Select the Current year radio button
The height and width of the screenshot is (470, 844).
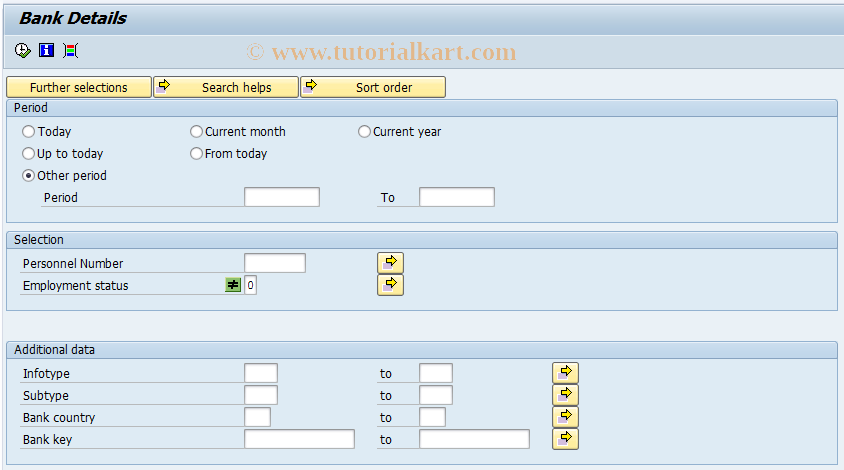(x=364, y=131)
